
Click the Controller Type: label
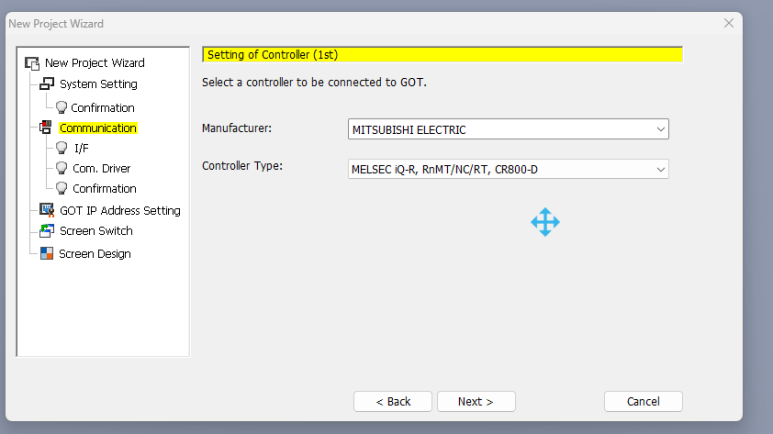coord(242,166)
